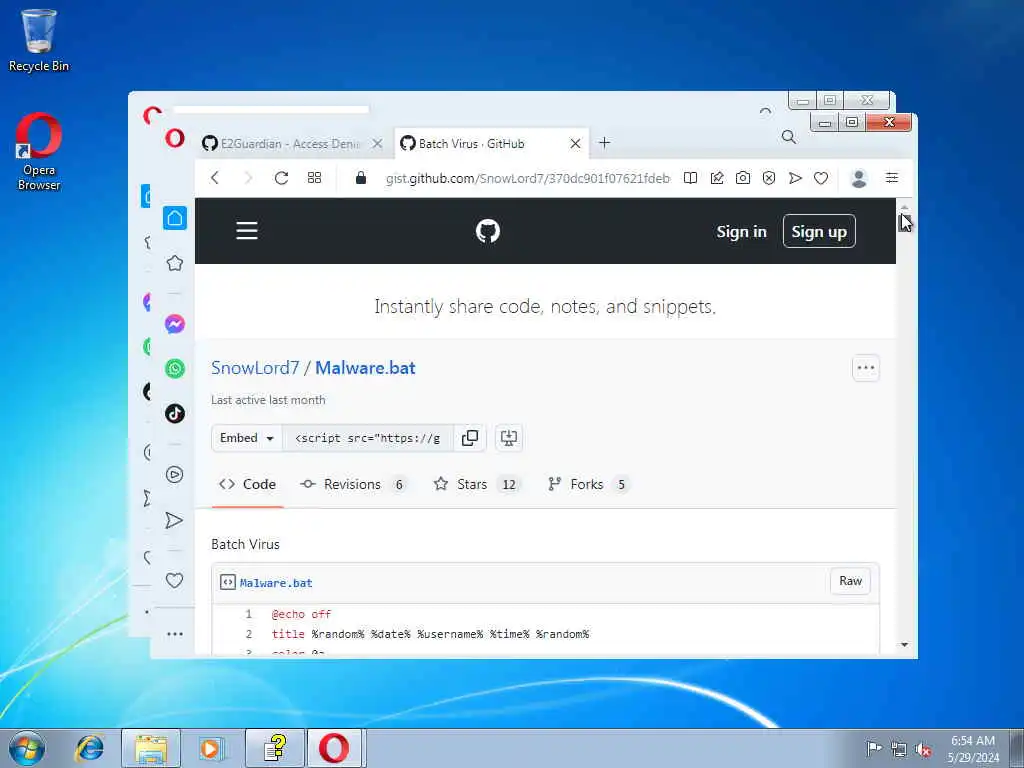Open the sidebar three-dots setup menu

click(x=174, y=633)
